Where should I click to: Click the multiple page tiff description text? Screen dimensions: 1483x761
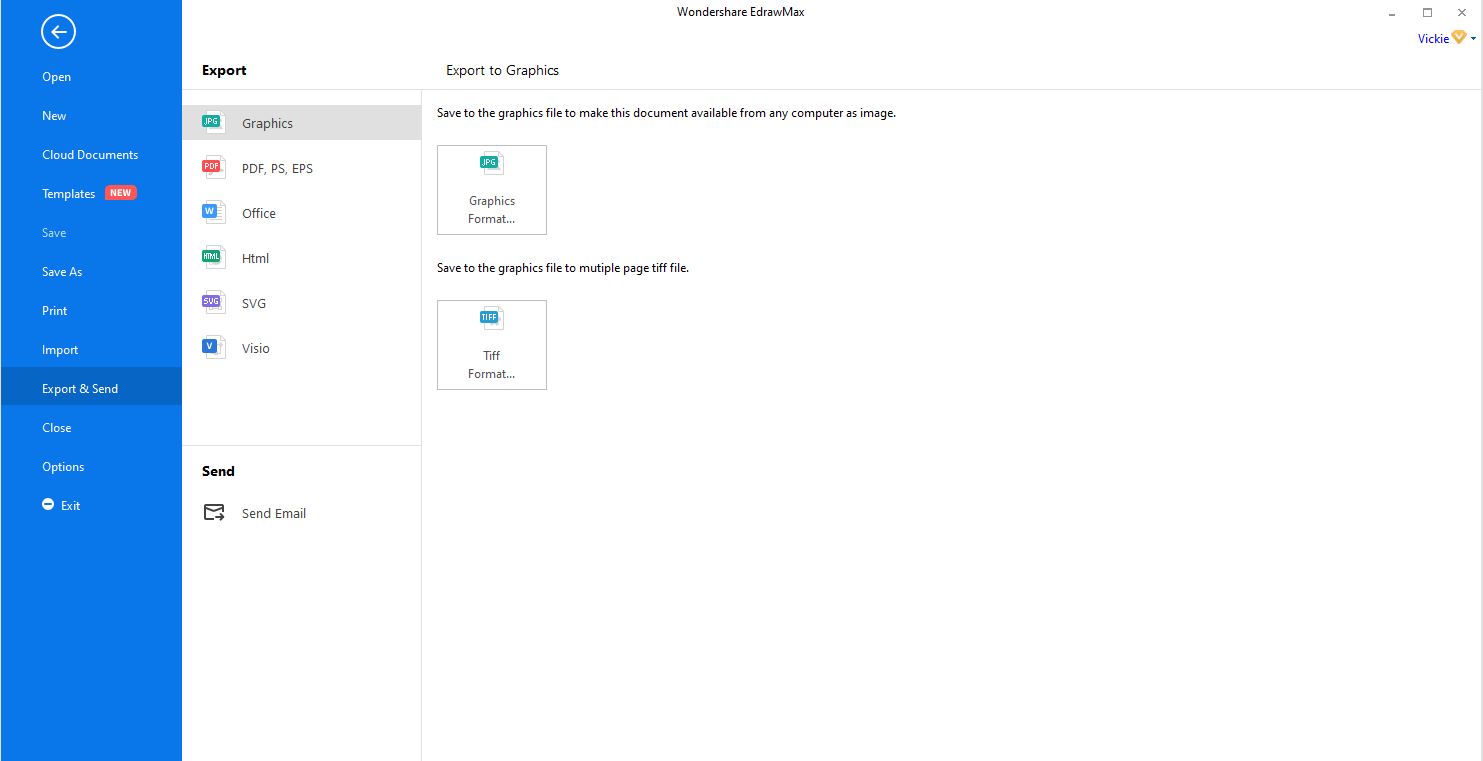563,269
